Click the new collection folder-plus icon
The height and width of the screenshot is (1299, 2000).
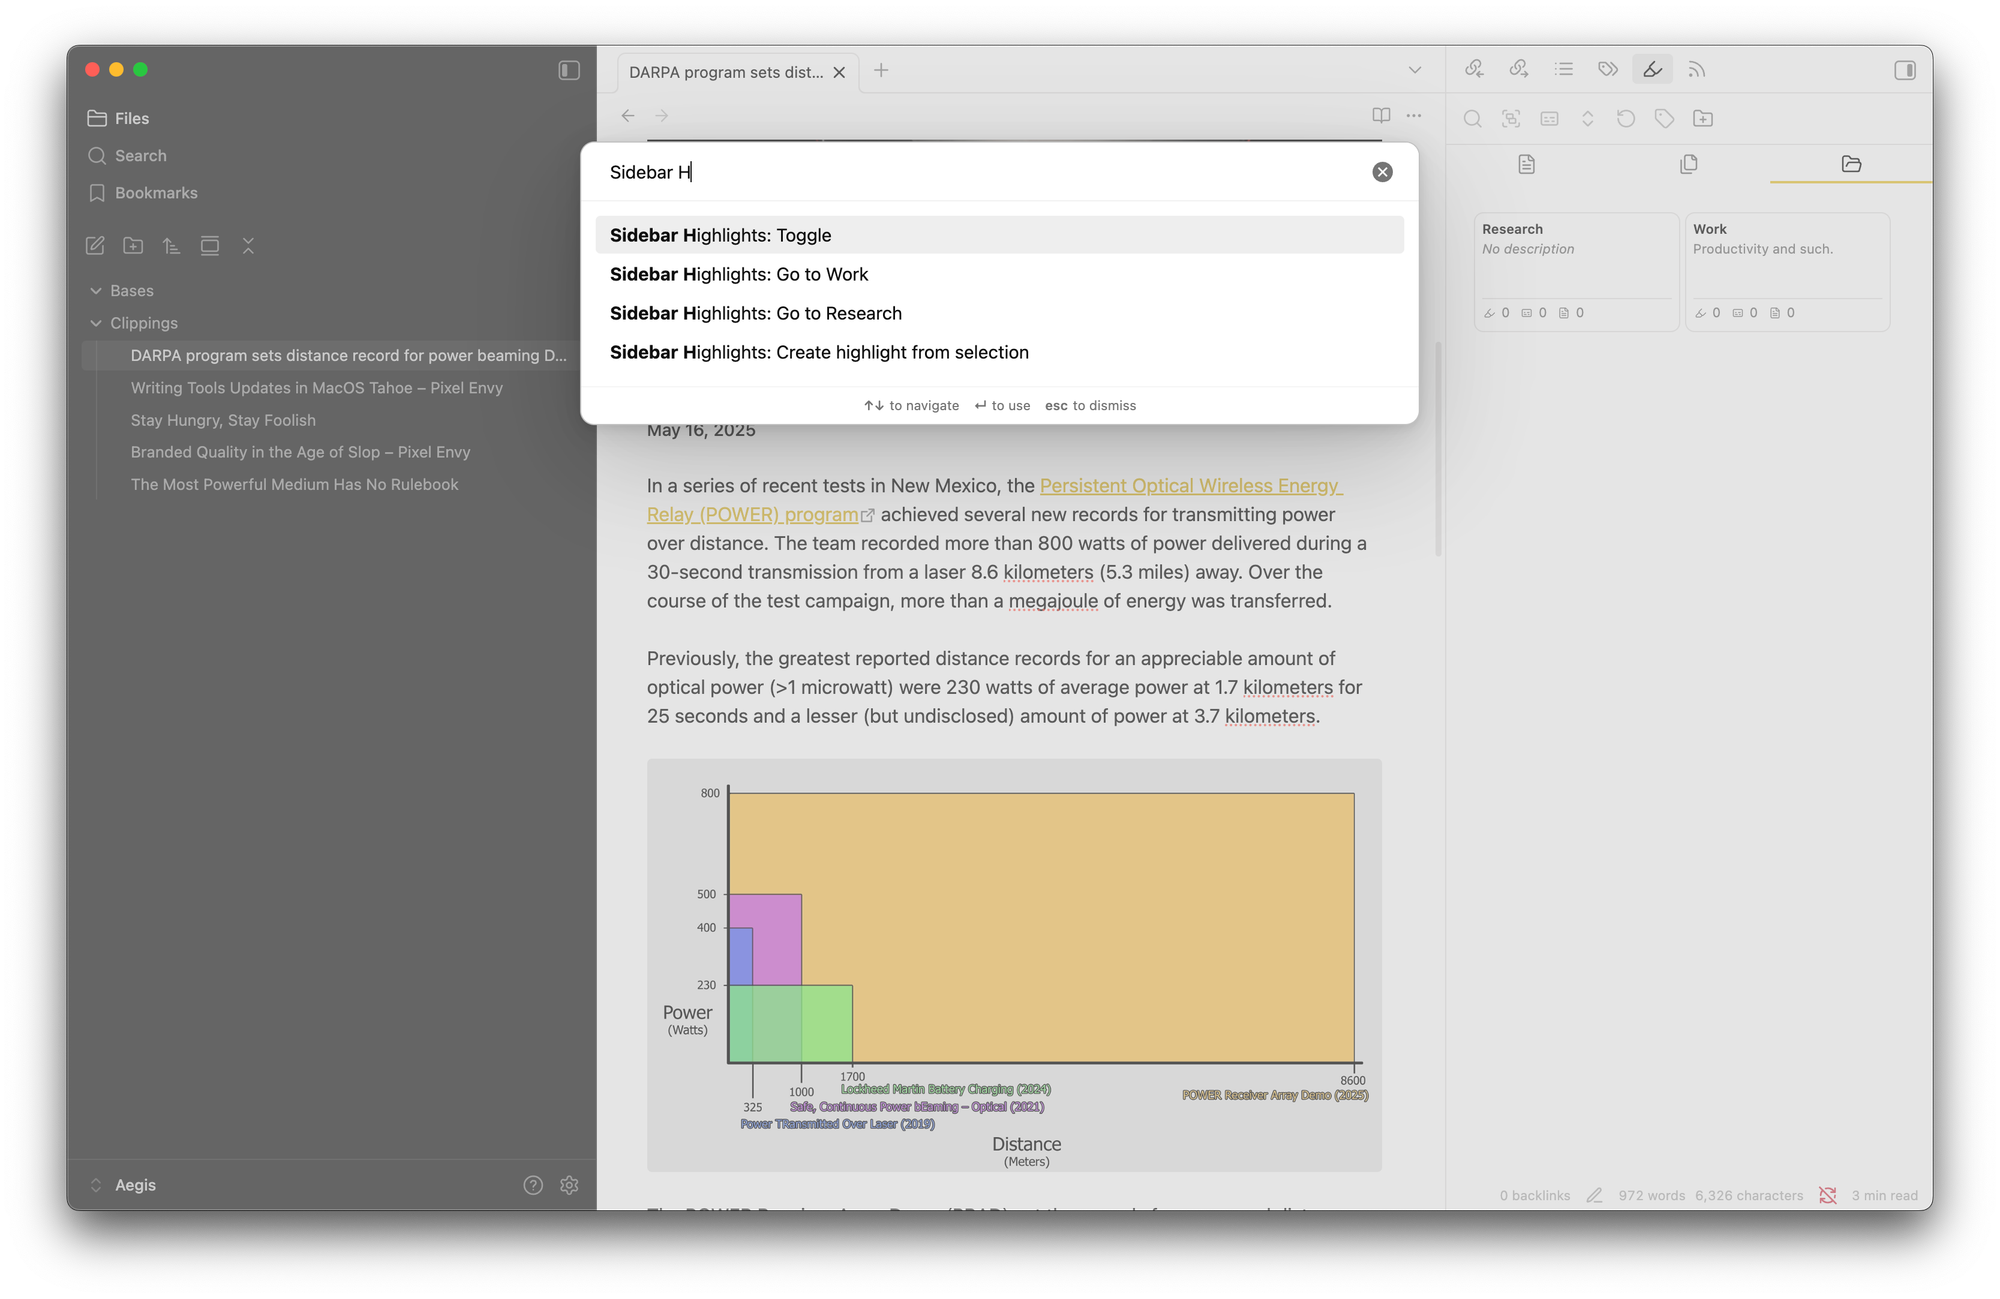pos(1703,118)
